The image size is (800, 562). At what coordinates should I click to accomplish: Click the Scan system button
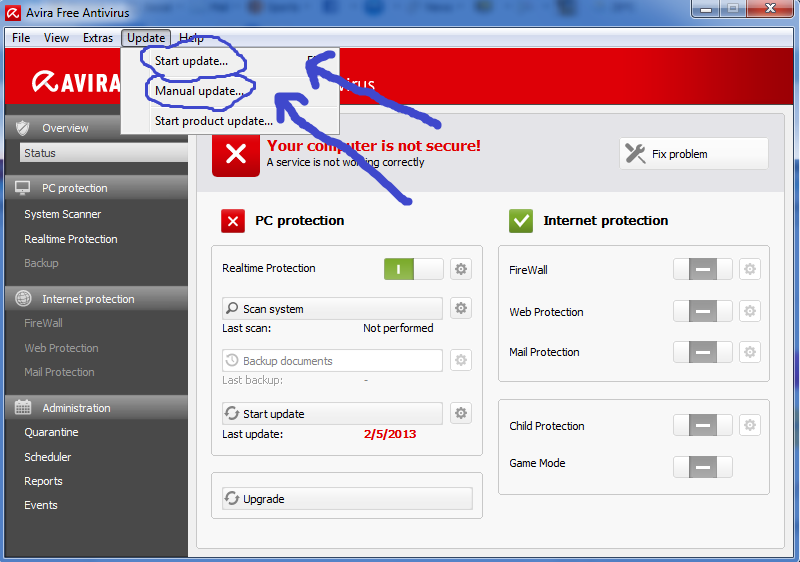tap(332, 309)
